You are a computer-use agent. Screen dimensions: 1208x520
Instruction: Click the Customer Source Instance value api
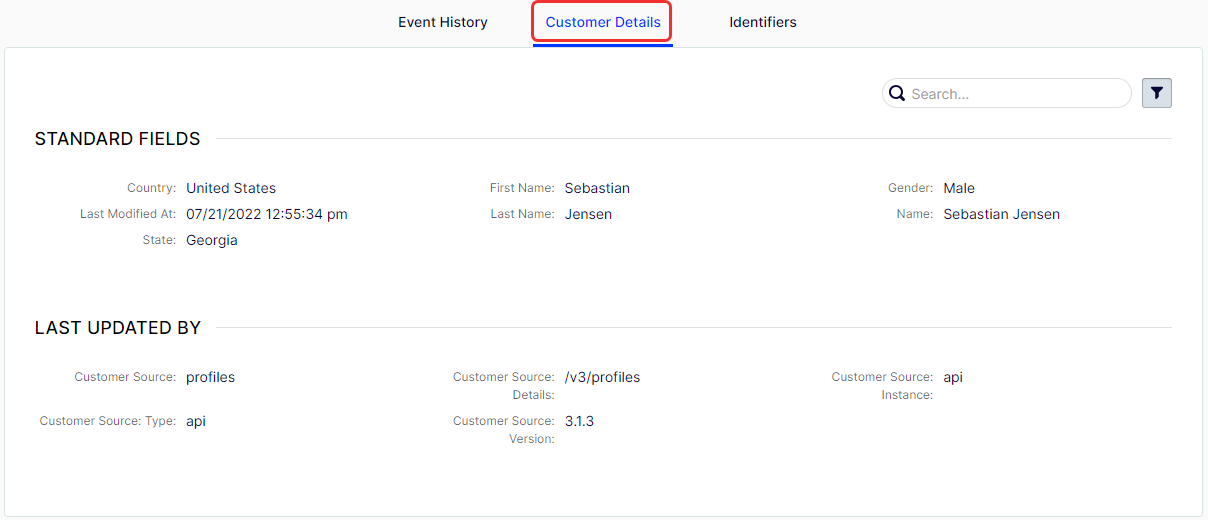tap(953, 377)
